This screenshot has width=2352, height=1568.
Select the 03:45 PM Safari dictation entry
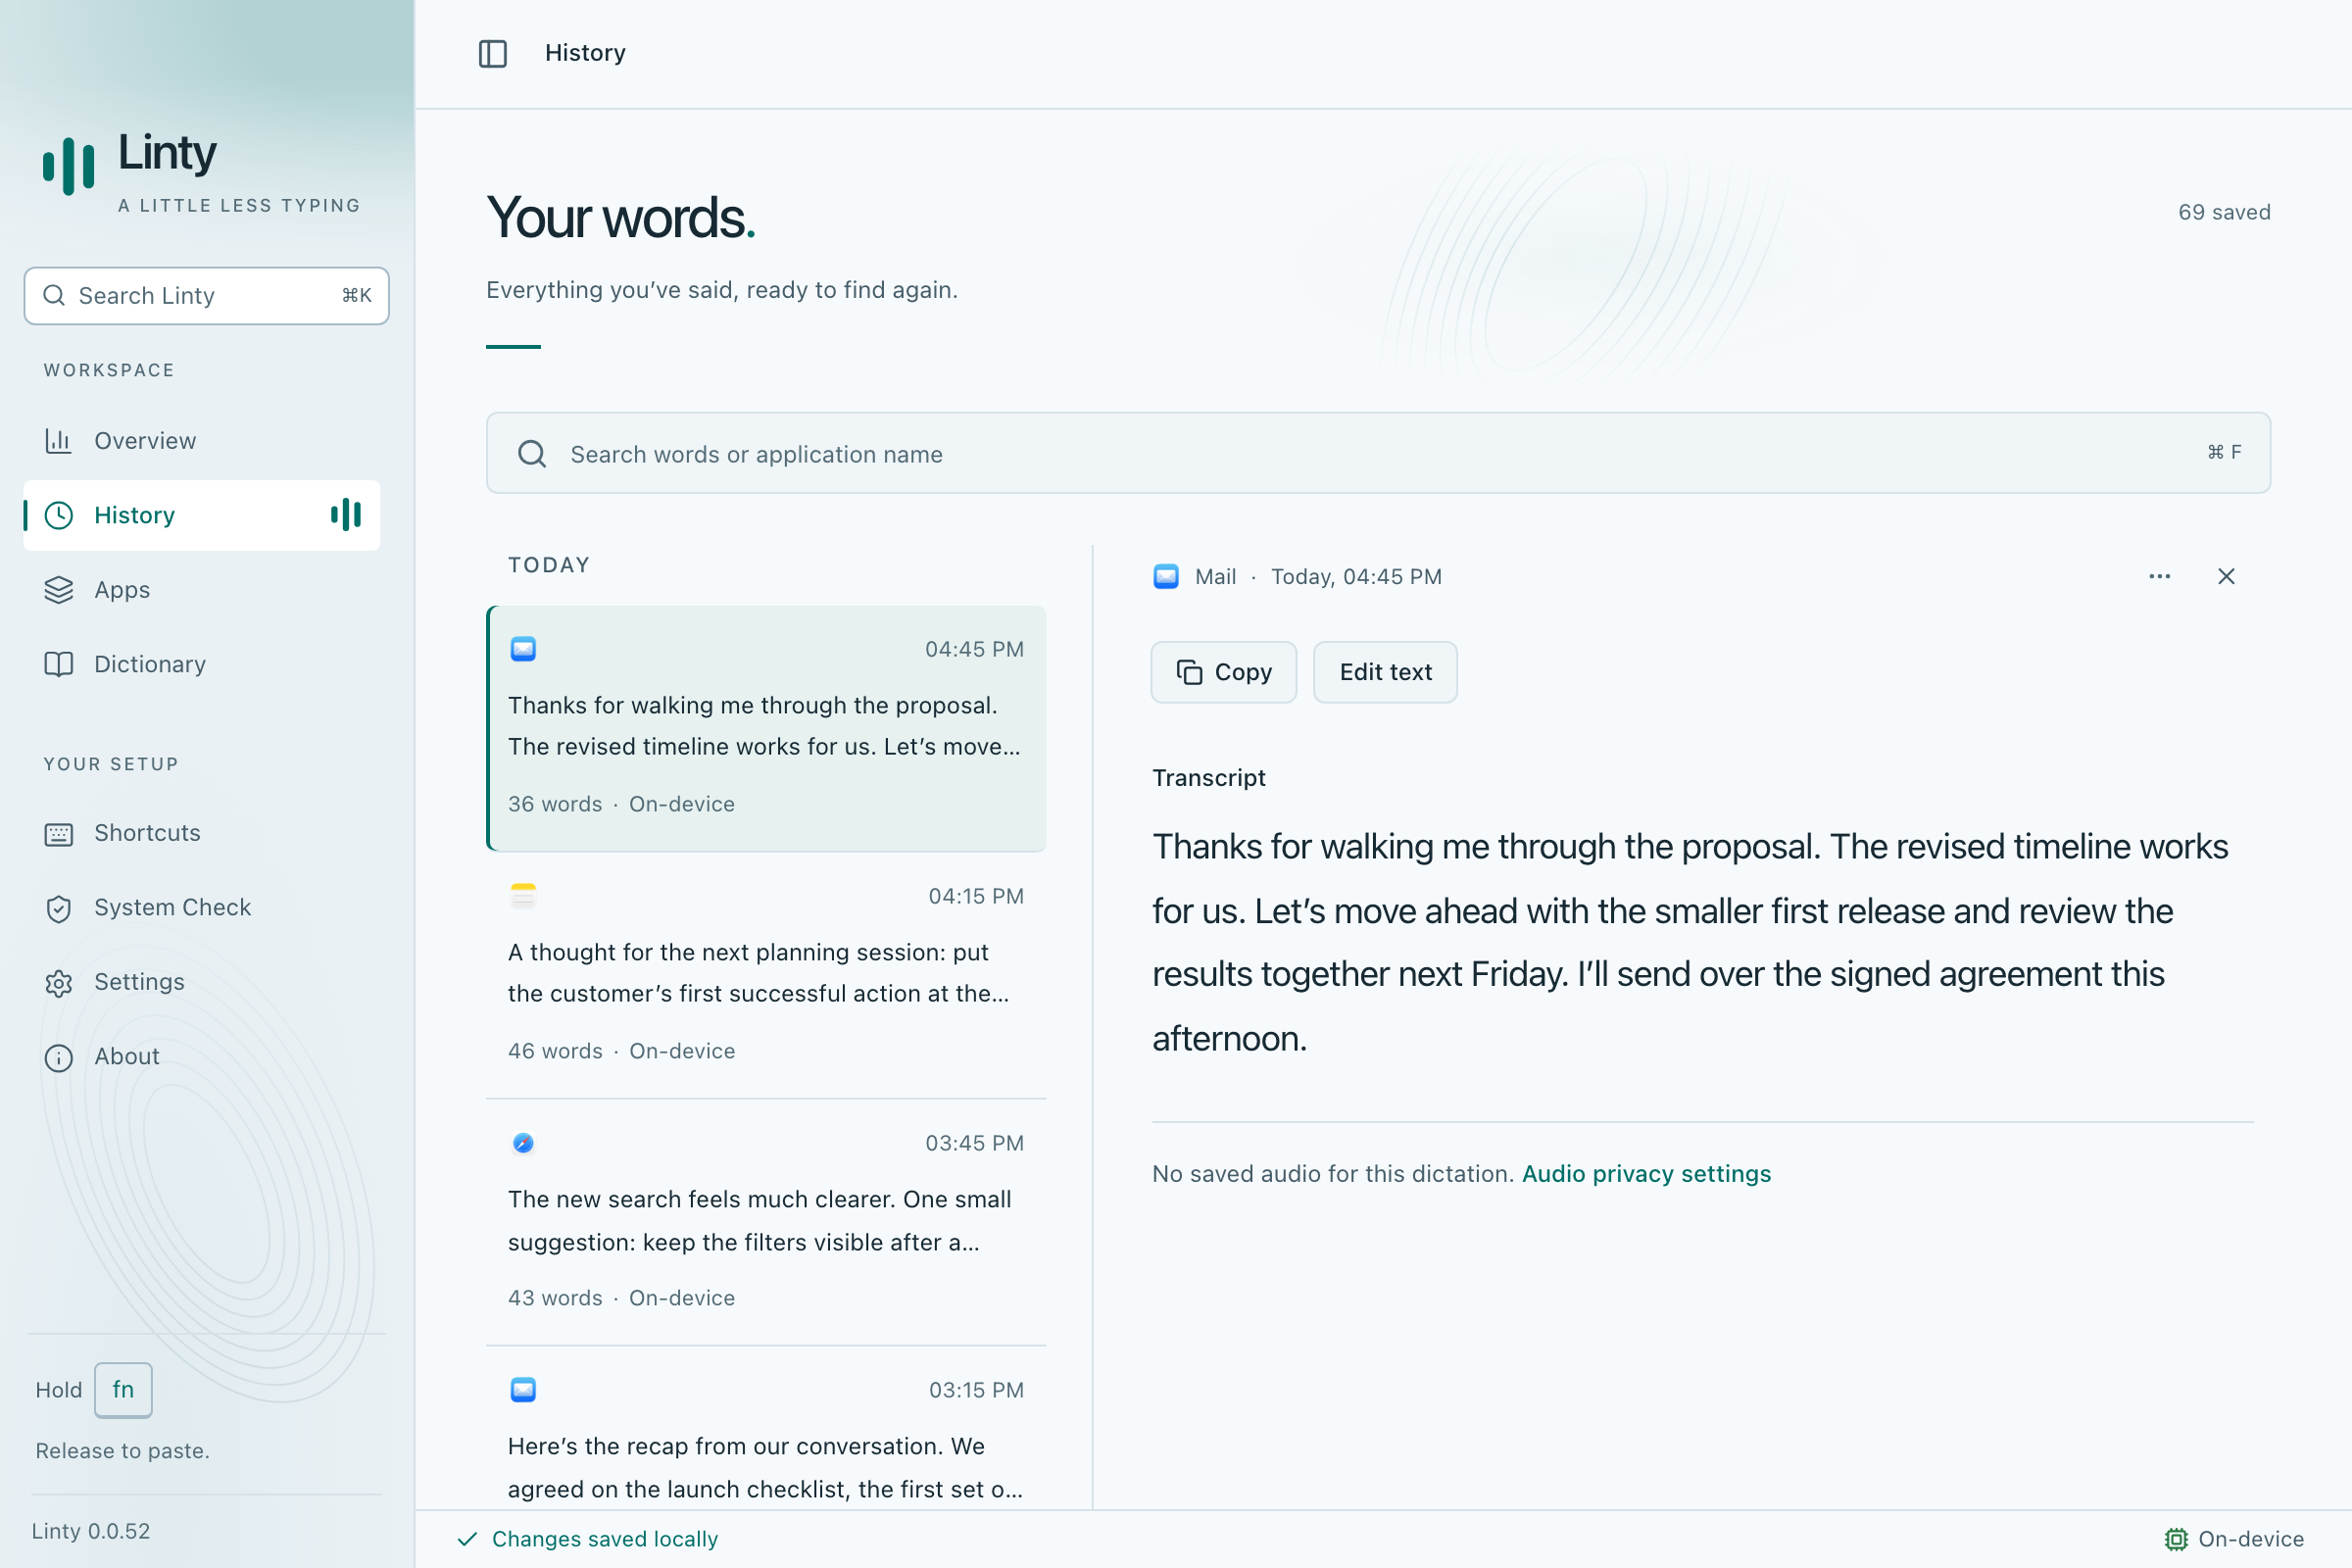coord(766,1220)
